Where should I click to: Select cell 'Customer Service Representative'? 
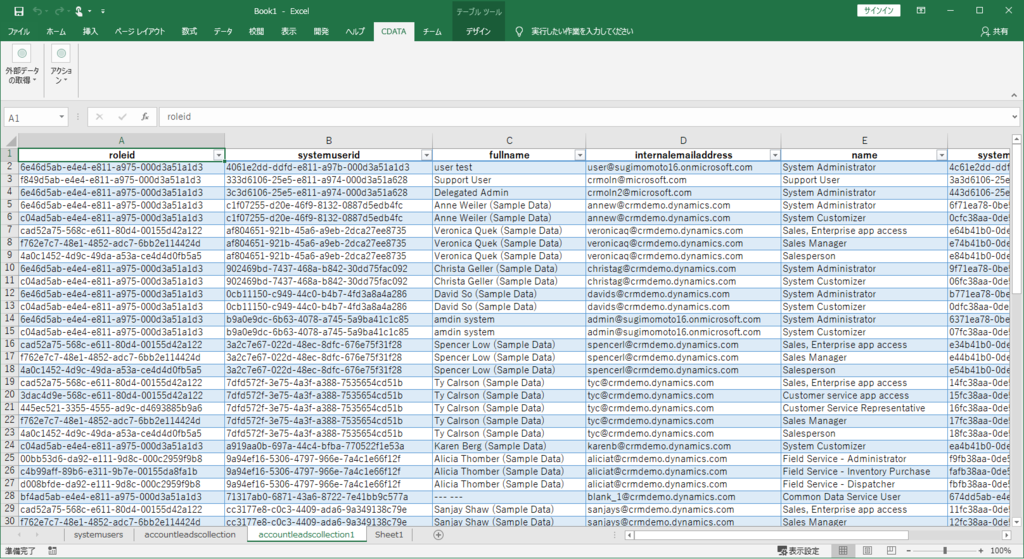coord(864,408)
